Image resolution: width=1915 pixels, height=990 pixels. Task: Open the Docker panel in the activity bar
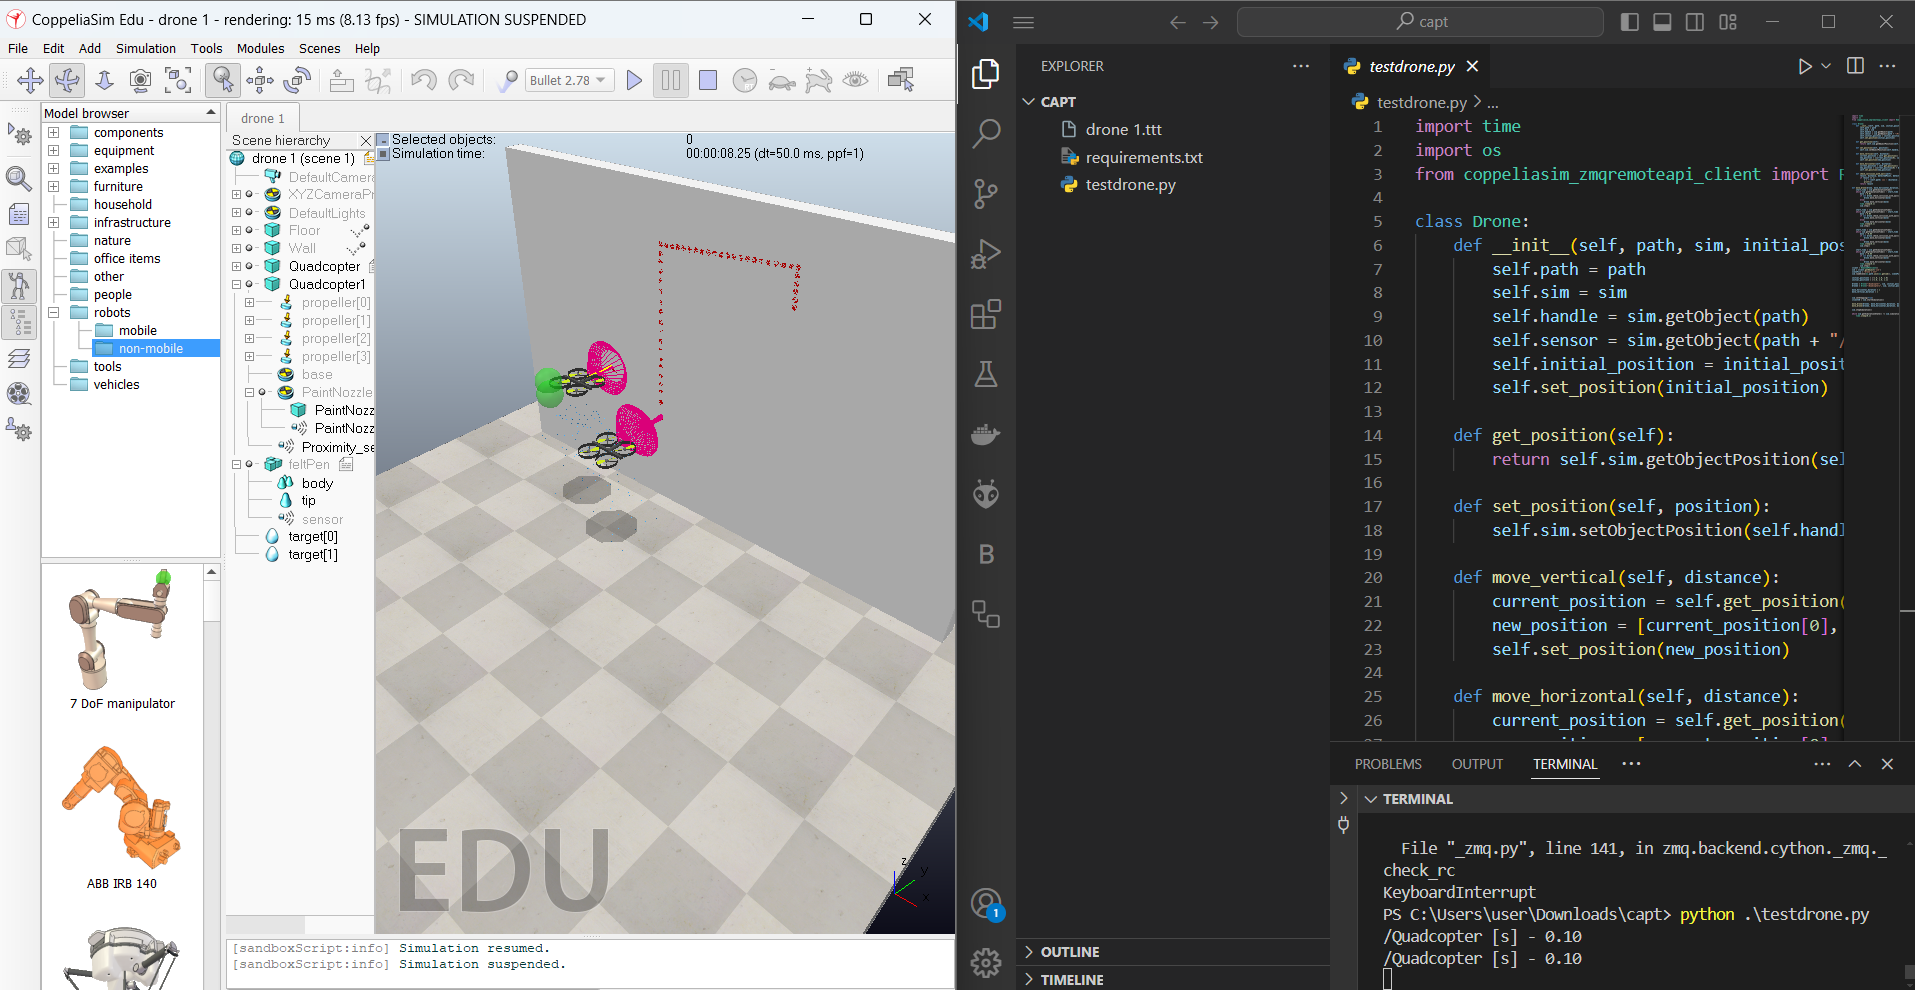tap(986, 435)
